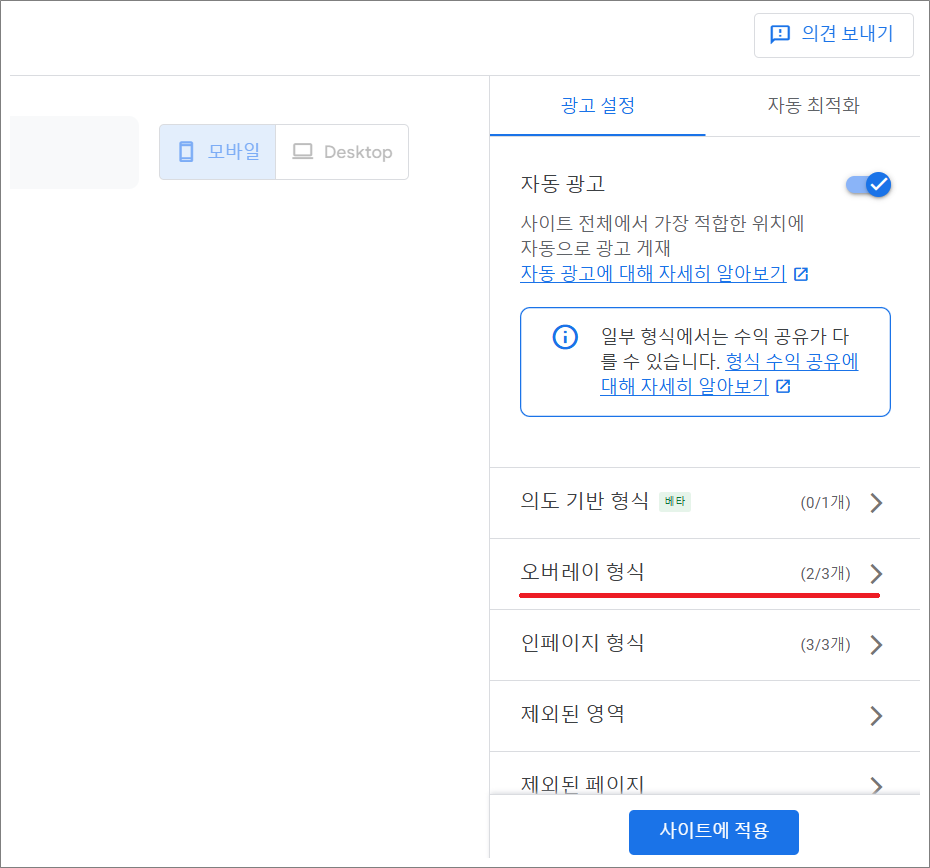Expand 인페이지 형식 chevron
Viewport: 930px width, 868px height.
pyautogui.click(x=876, y=645)
